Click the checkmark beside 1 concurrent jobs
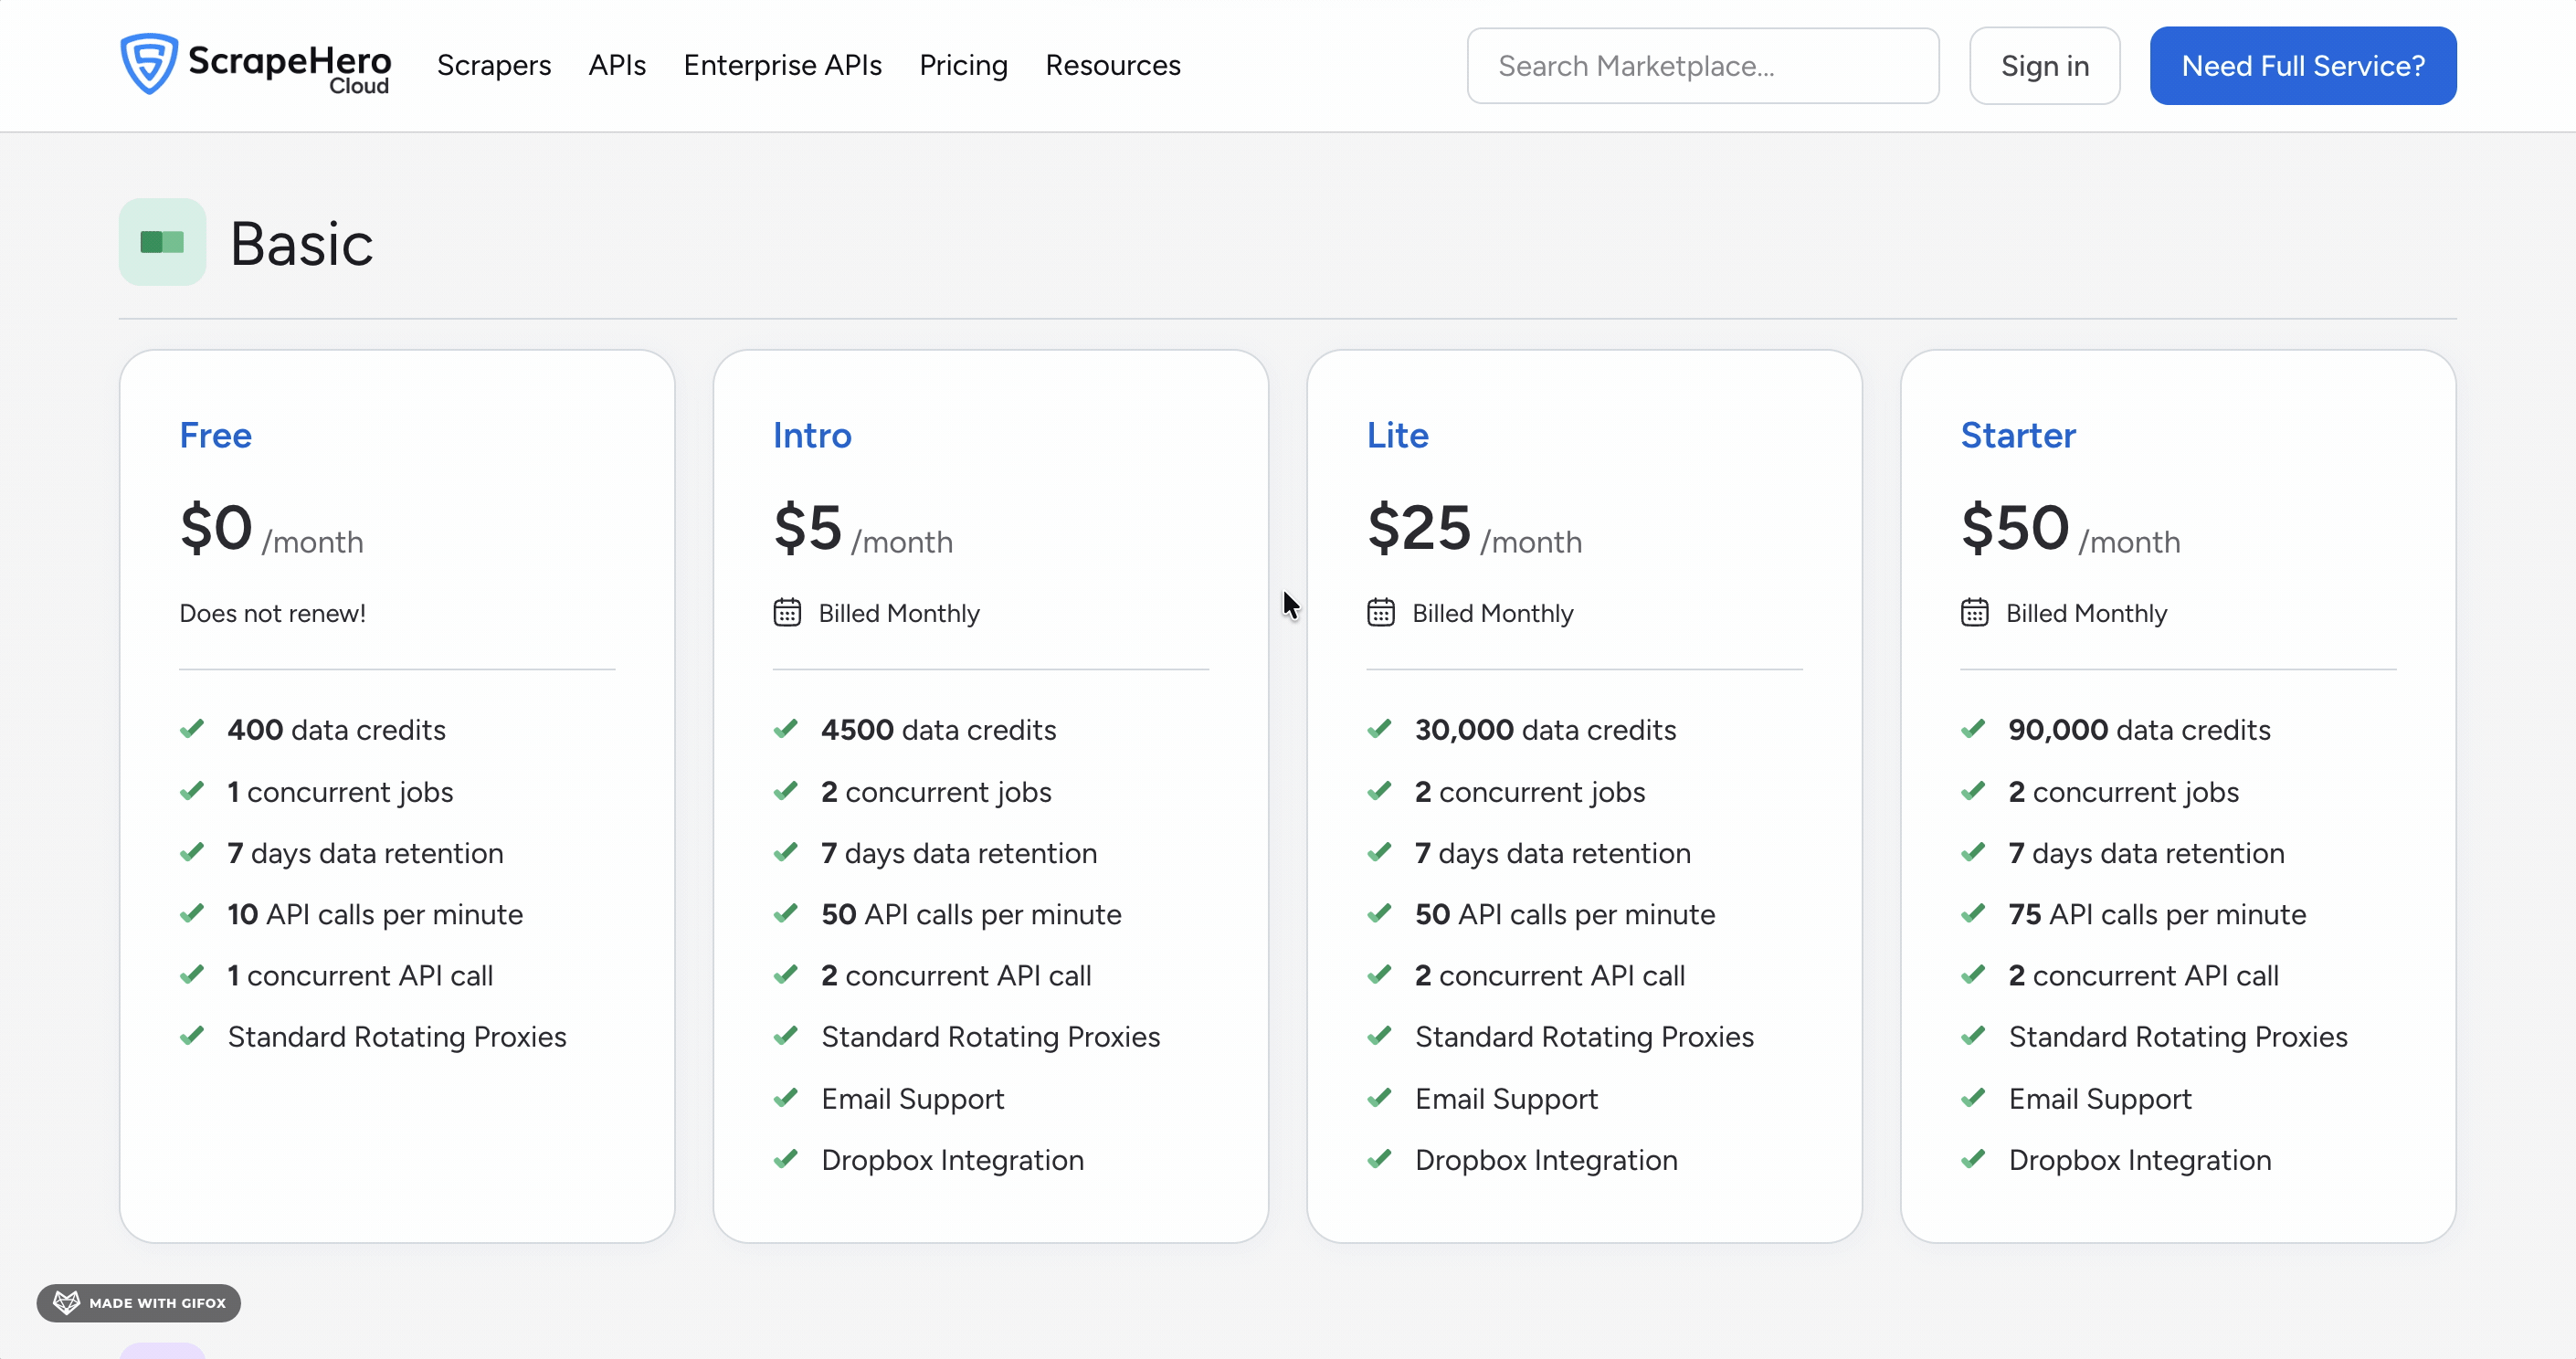The image size is (2576, 1359). 192,791
